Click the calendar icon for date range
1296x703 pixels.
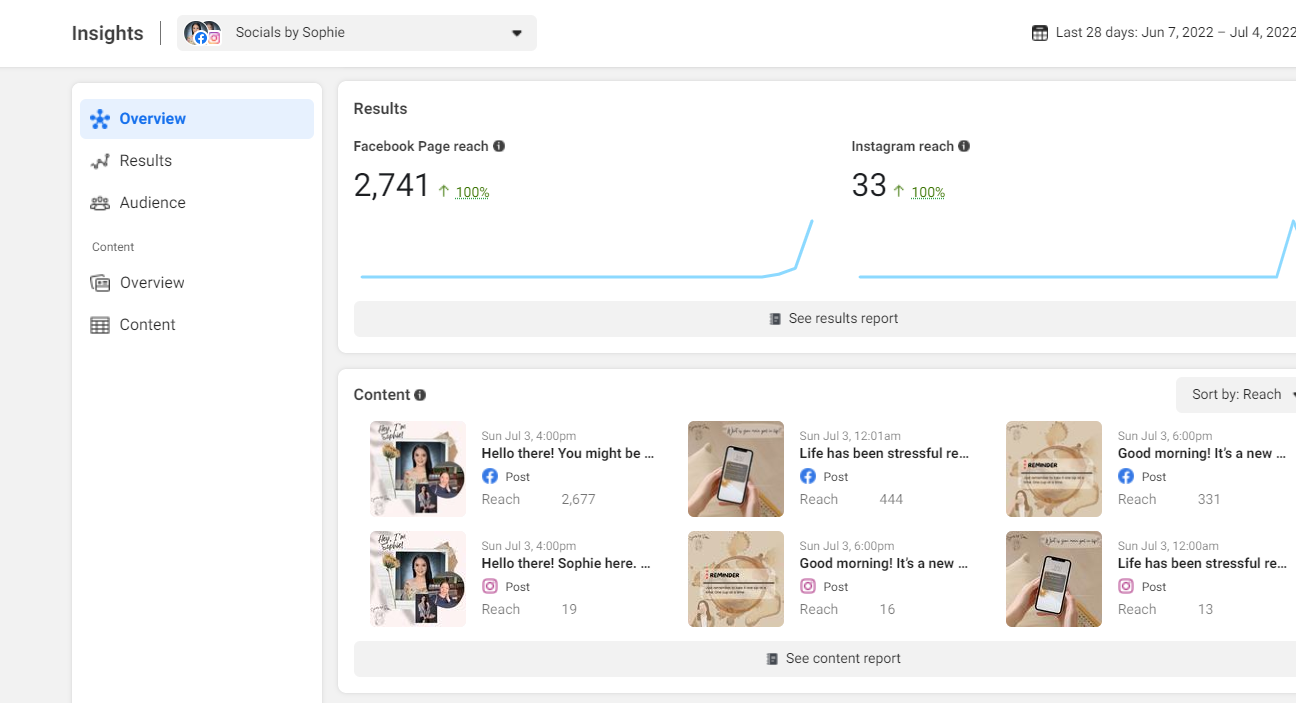pos(1040,33)
